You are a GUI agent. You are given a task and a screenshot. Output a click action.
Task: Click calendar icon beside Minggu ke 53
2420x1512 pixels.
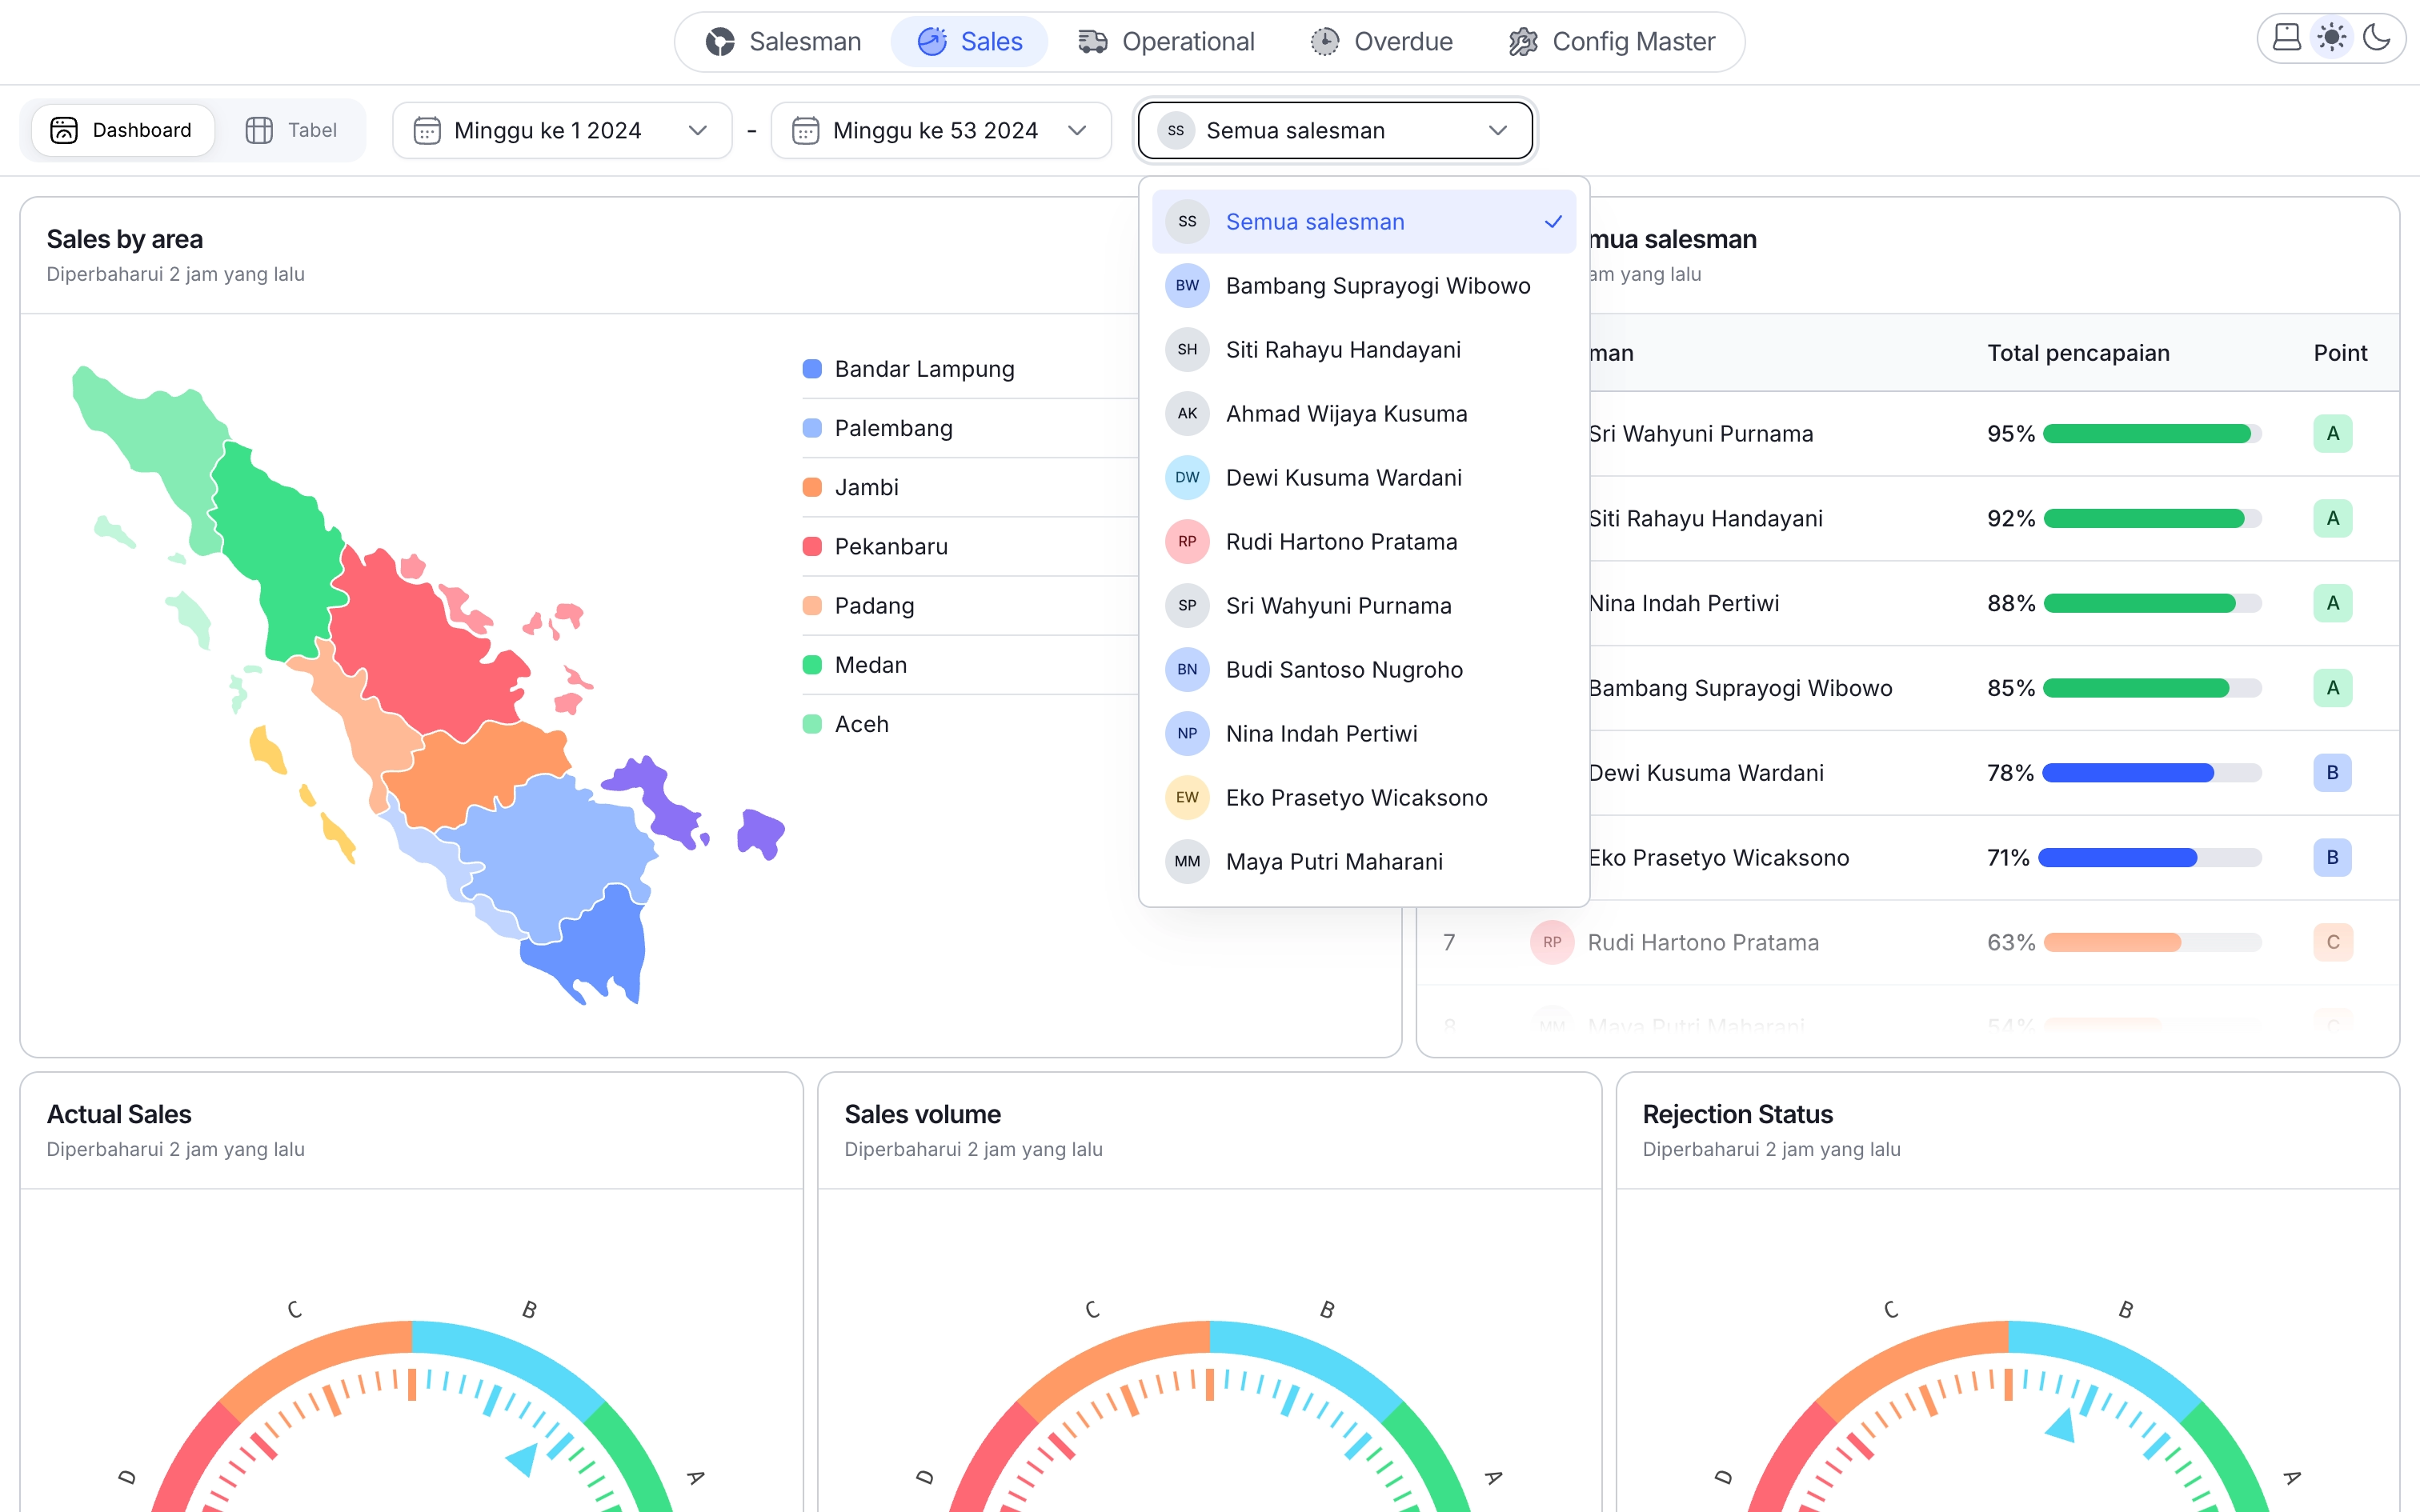coord(806,130)
